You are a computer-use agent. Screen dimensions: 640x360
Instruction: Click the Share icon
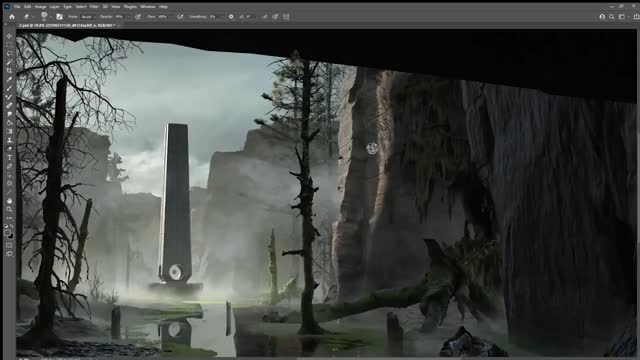[636, 17]
